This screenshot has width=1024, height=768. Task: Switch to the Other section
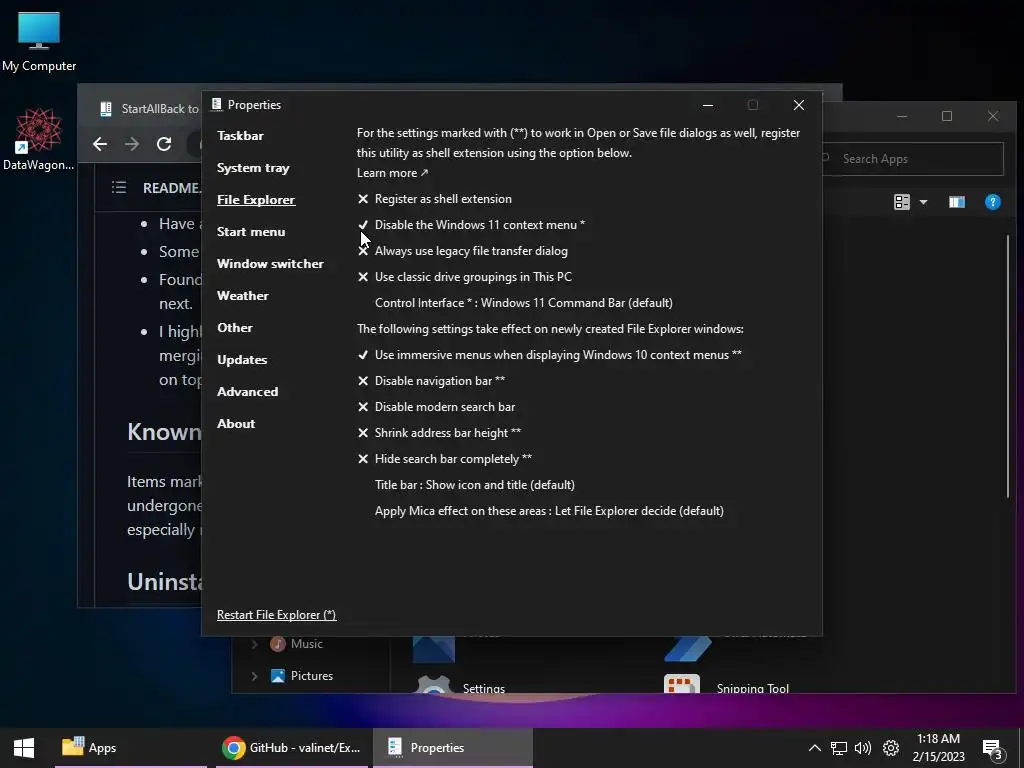click(x=234, y=328)
